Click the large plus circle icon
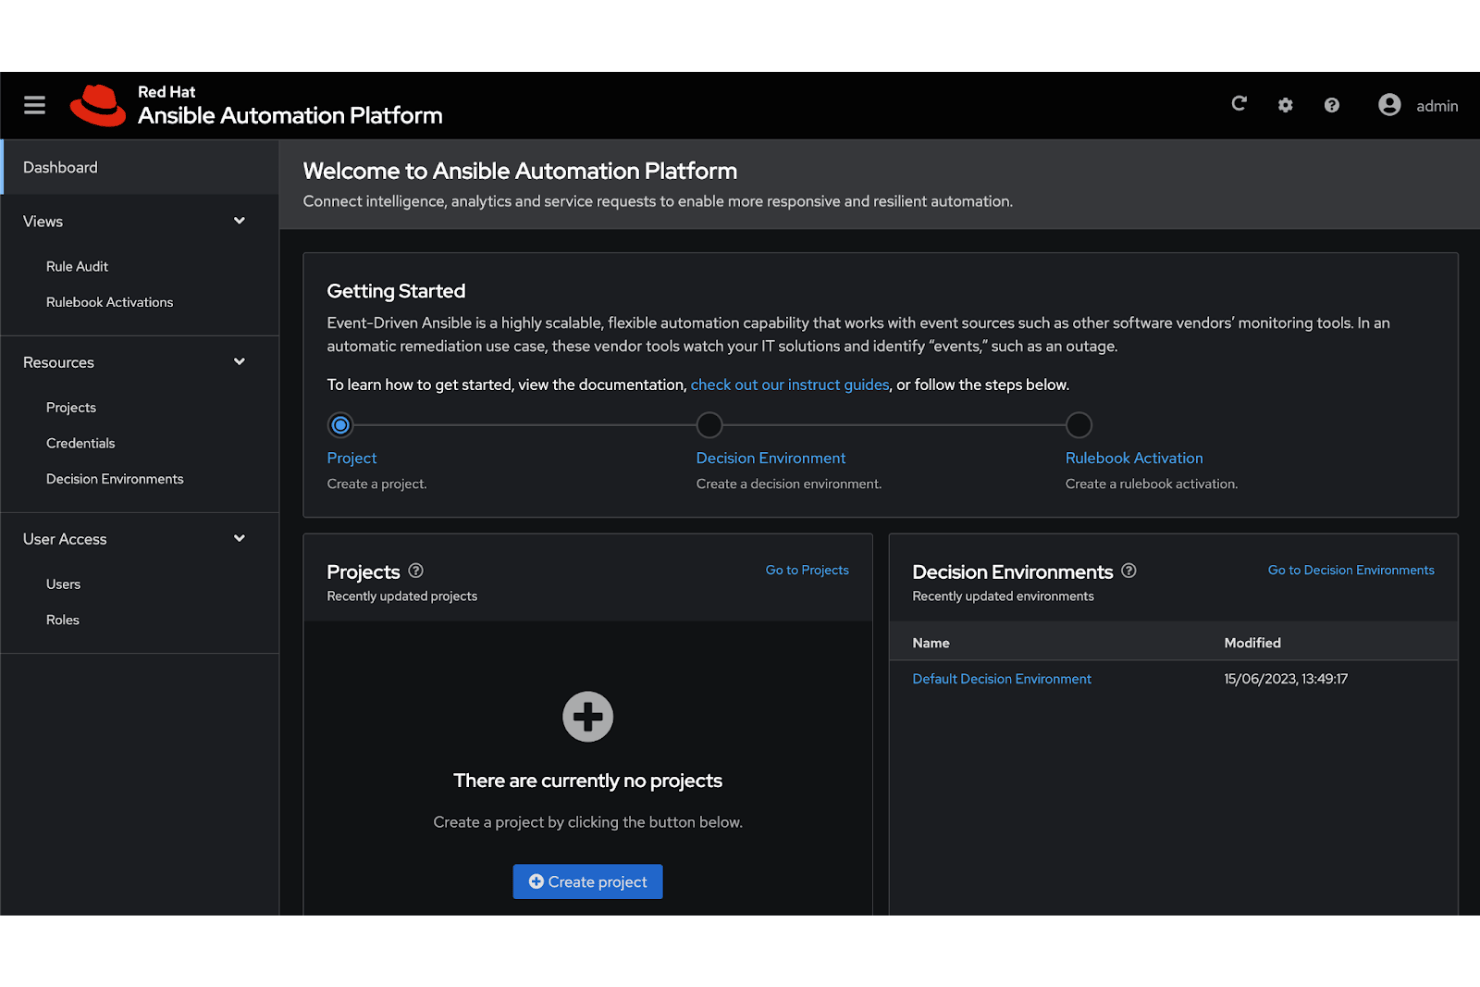This screenshot has width=1480, height=987. (588, 717)
